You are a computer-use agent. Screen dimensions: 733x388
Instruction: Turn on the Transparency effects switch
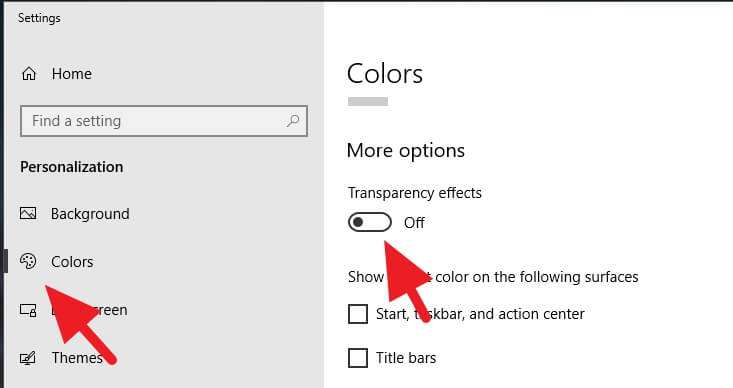click(x=370, y=223)
